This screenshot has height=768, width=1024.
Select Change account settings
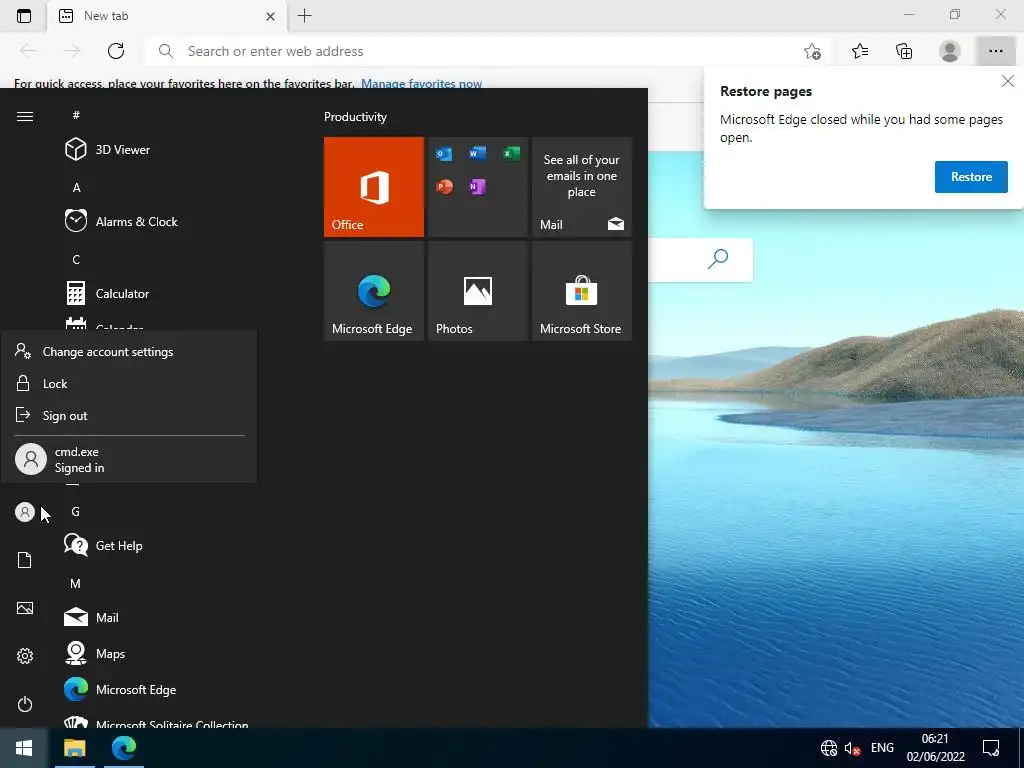click(129, 351)
